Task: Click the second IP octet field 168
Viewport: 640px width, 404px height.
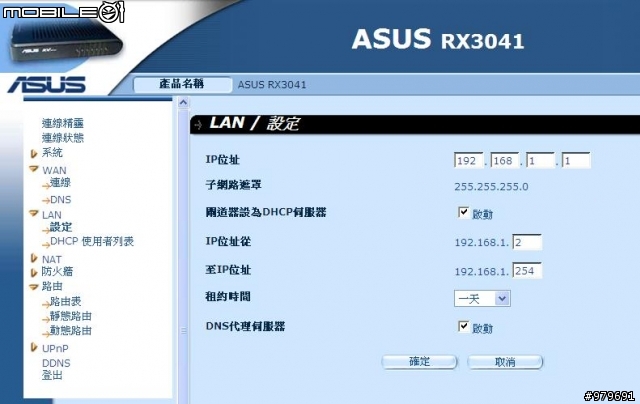Action: (x=504, y=160)
